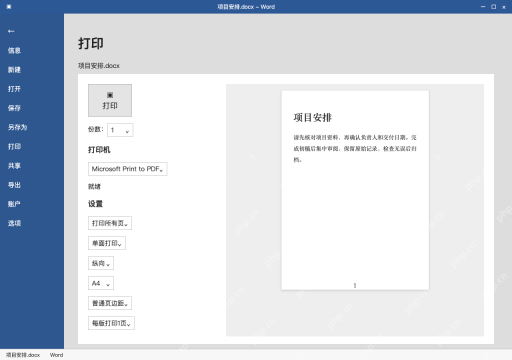Click page number 1 in preview
The image size is (512, 360).
(x=355, y=285)
